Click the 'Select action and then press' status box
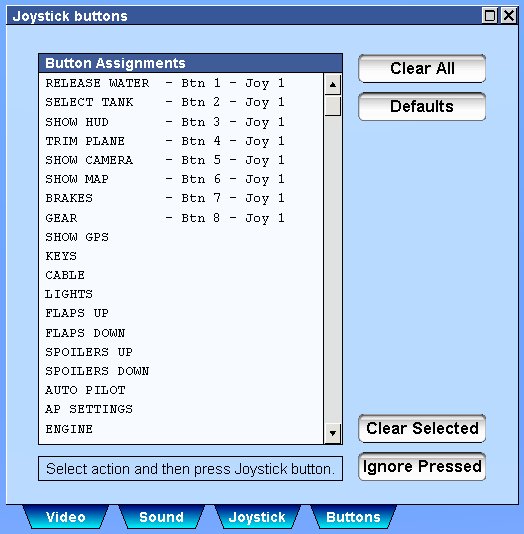This screenshot has height=534, width=524. tap(190, 469)
